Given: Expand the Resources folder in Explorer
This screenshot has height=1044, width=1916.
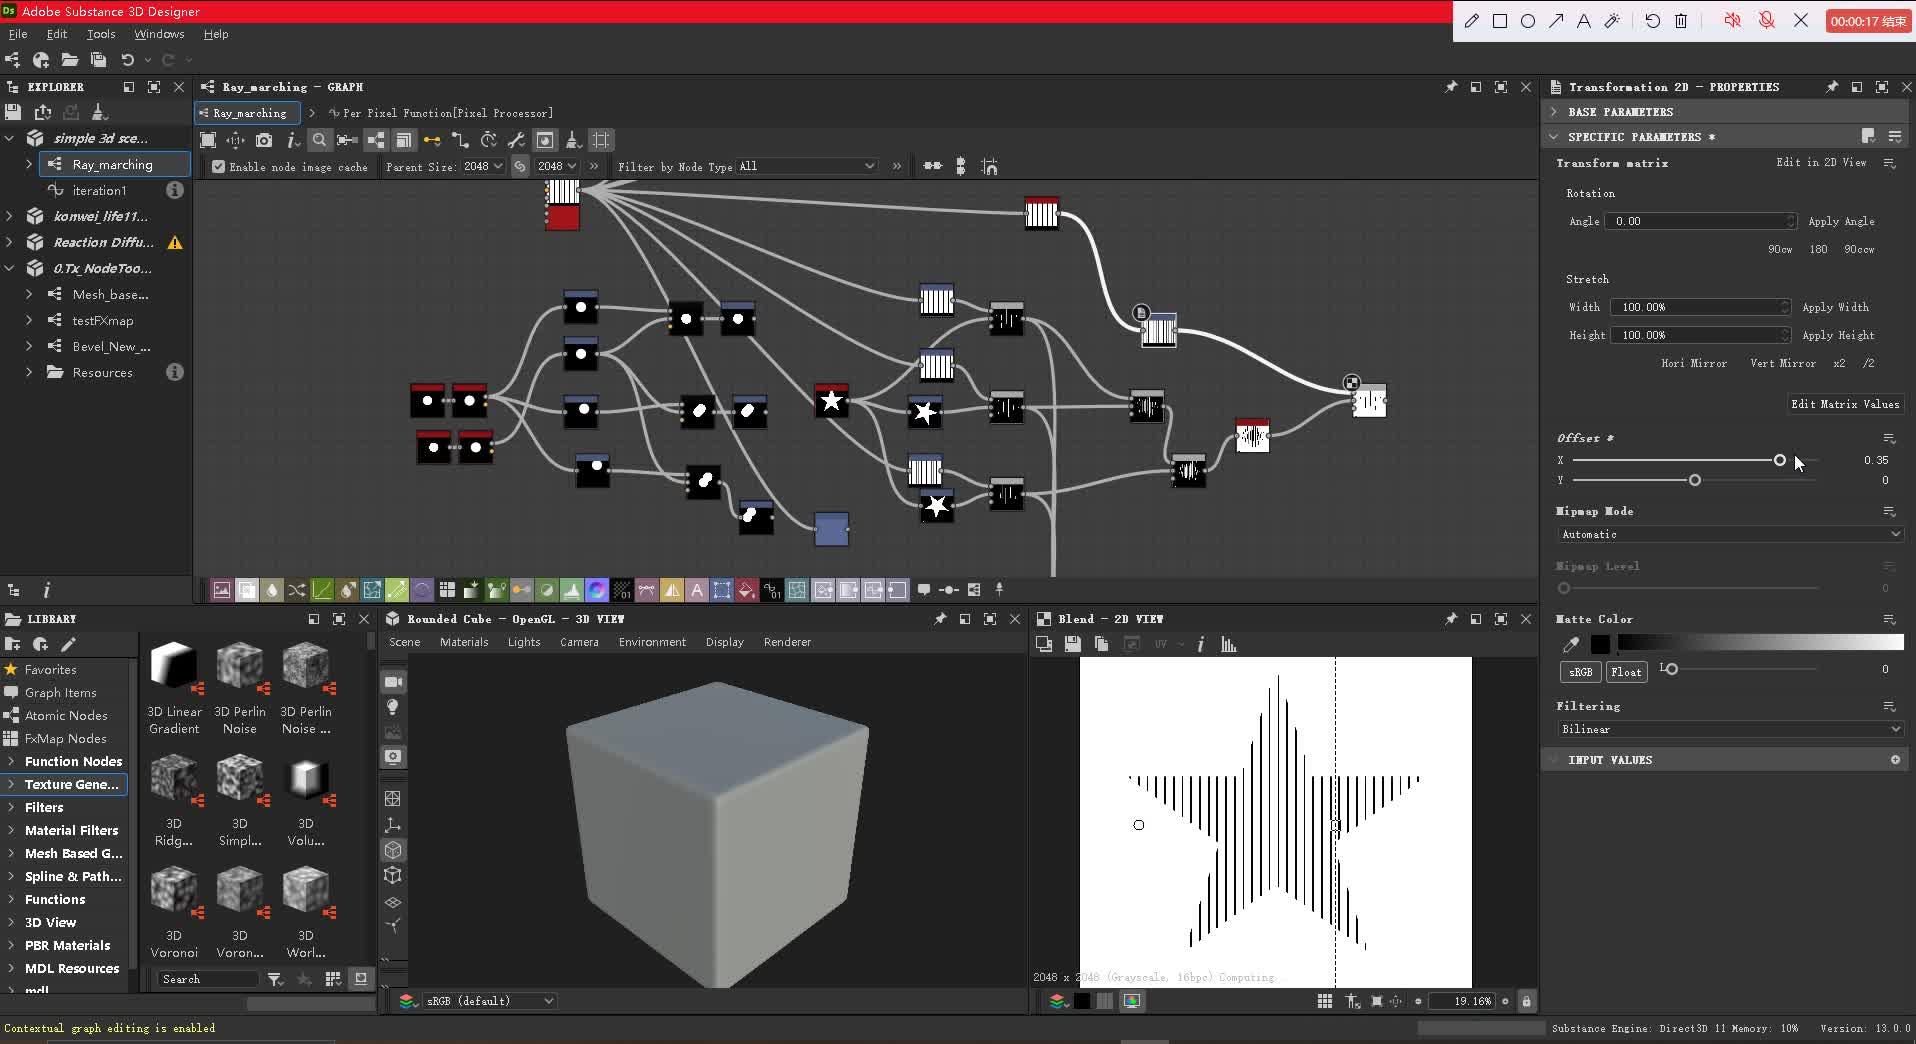Looking at the screenshot, I should click(x=27, y=372).
